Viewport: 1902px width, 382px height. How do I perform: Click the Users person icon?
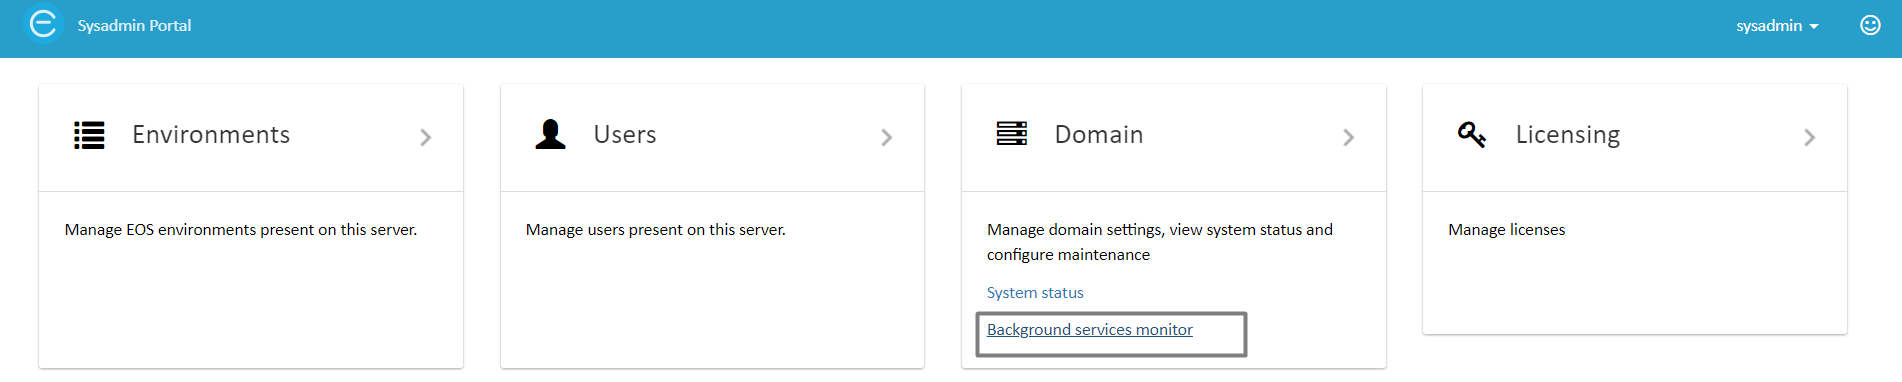[x=550, y=134]
